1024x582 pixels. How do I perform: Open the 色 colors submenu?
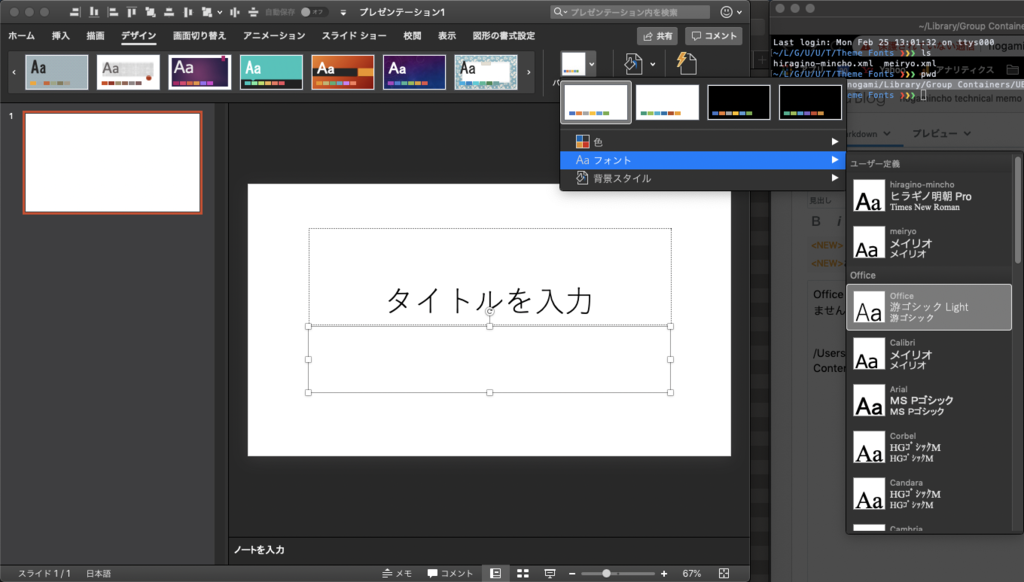pyautogui.click(x=703, y=142)
